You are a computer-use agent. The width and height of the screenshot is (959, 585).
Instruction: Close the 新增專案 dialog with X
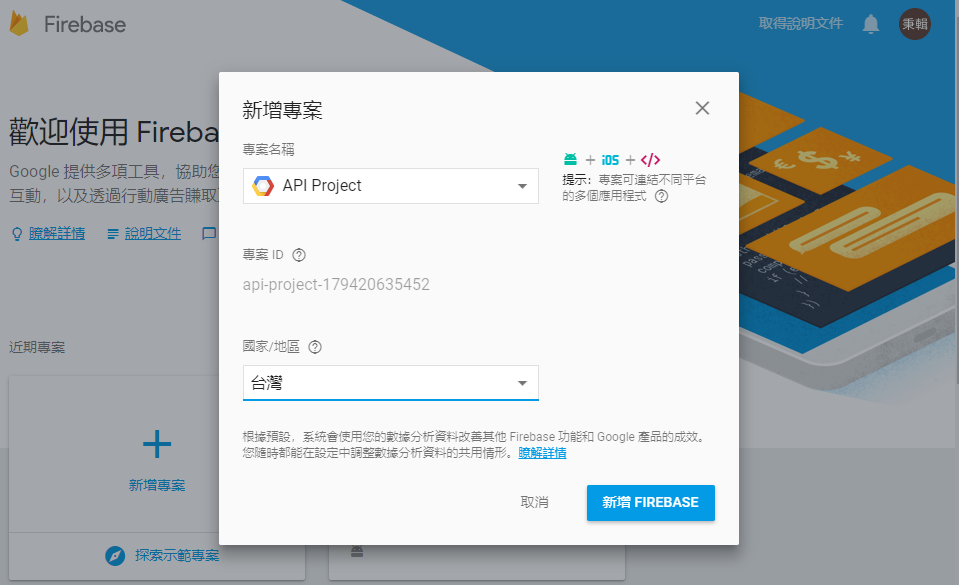702,108
